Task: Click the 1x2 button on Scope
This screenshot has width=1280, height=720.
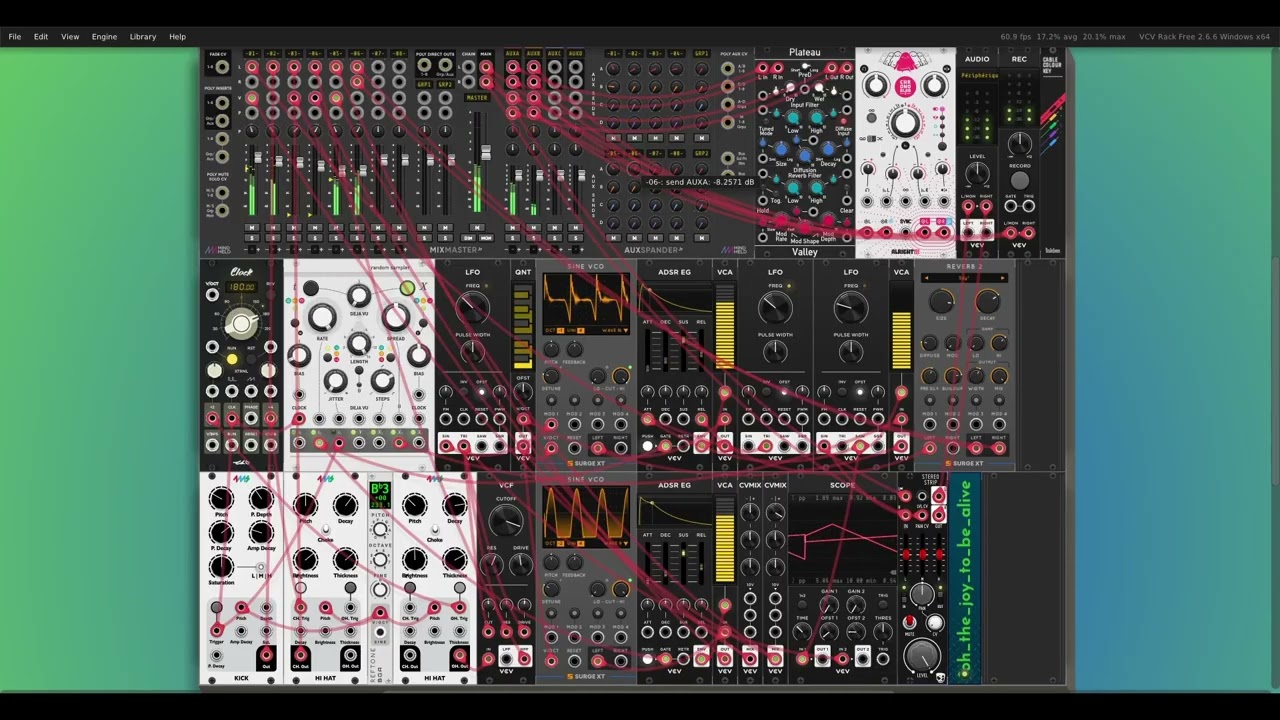Action: (x=802, y=604)
